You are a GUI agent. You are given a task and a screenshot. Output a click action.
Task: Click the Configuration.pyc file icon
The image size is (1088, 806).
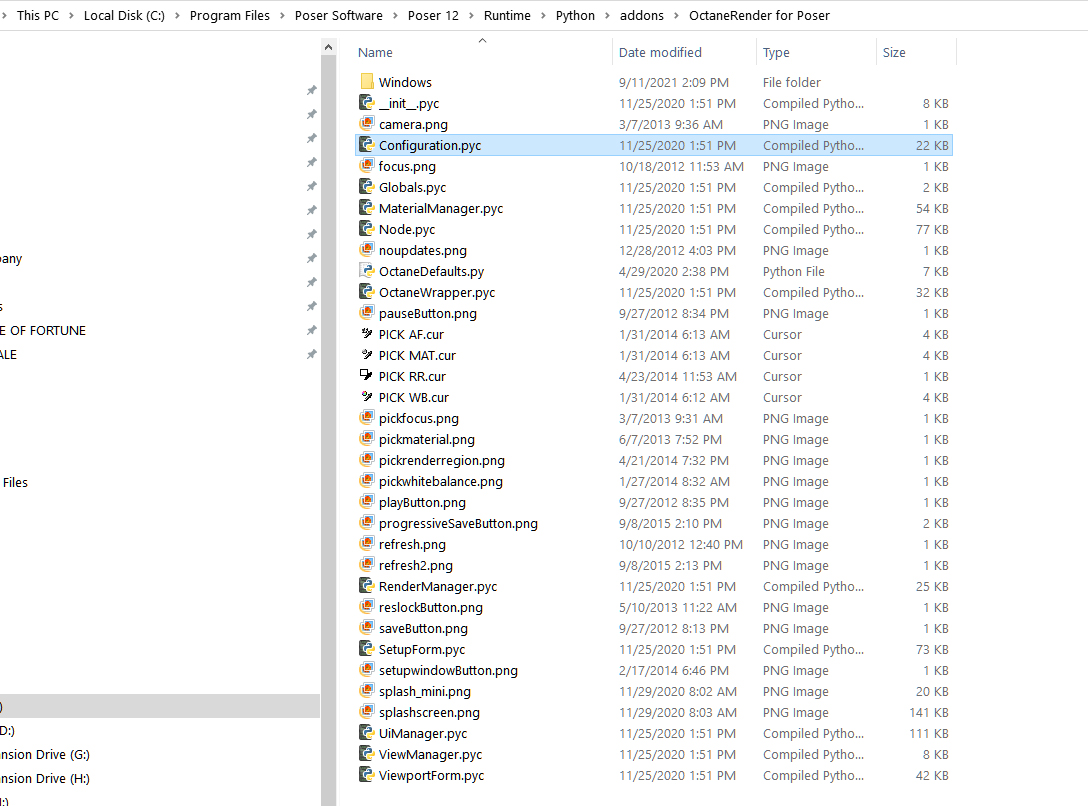click(x=367, y=145)
